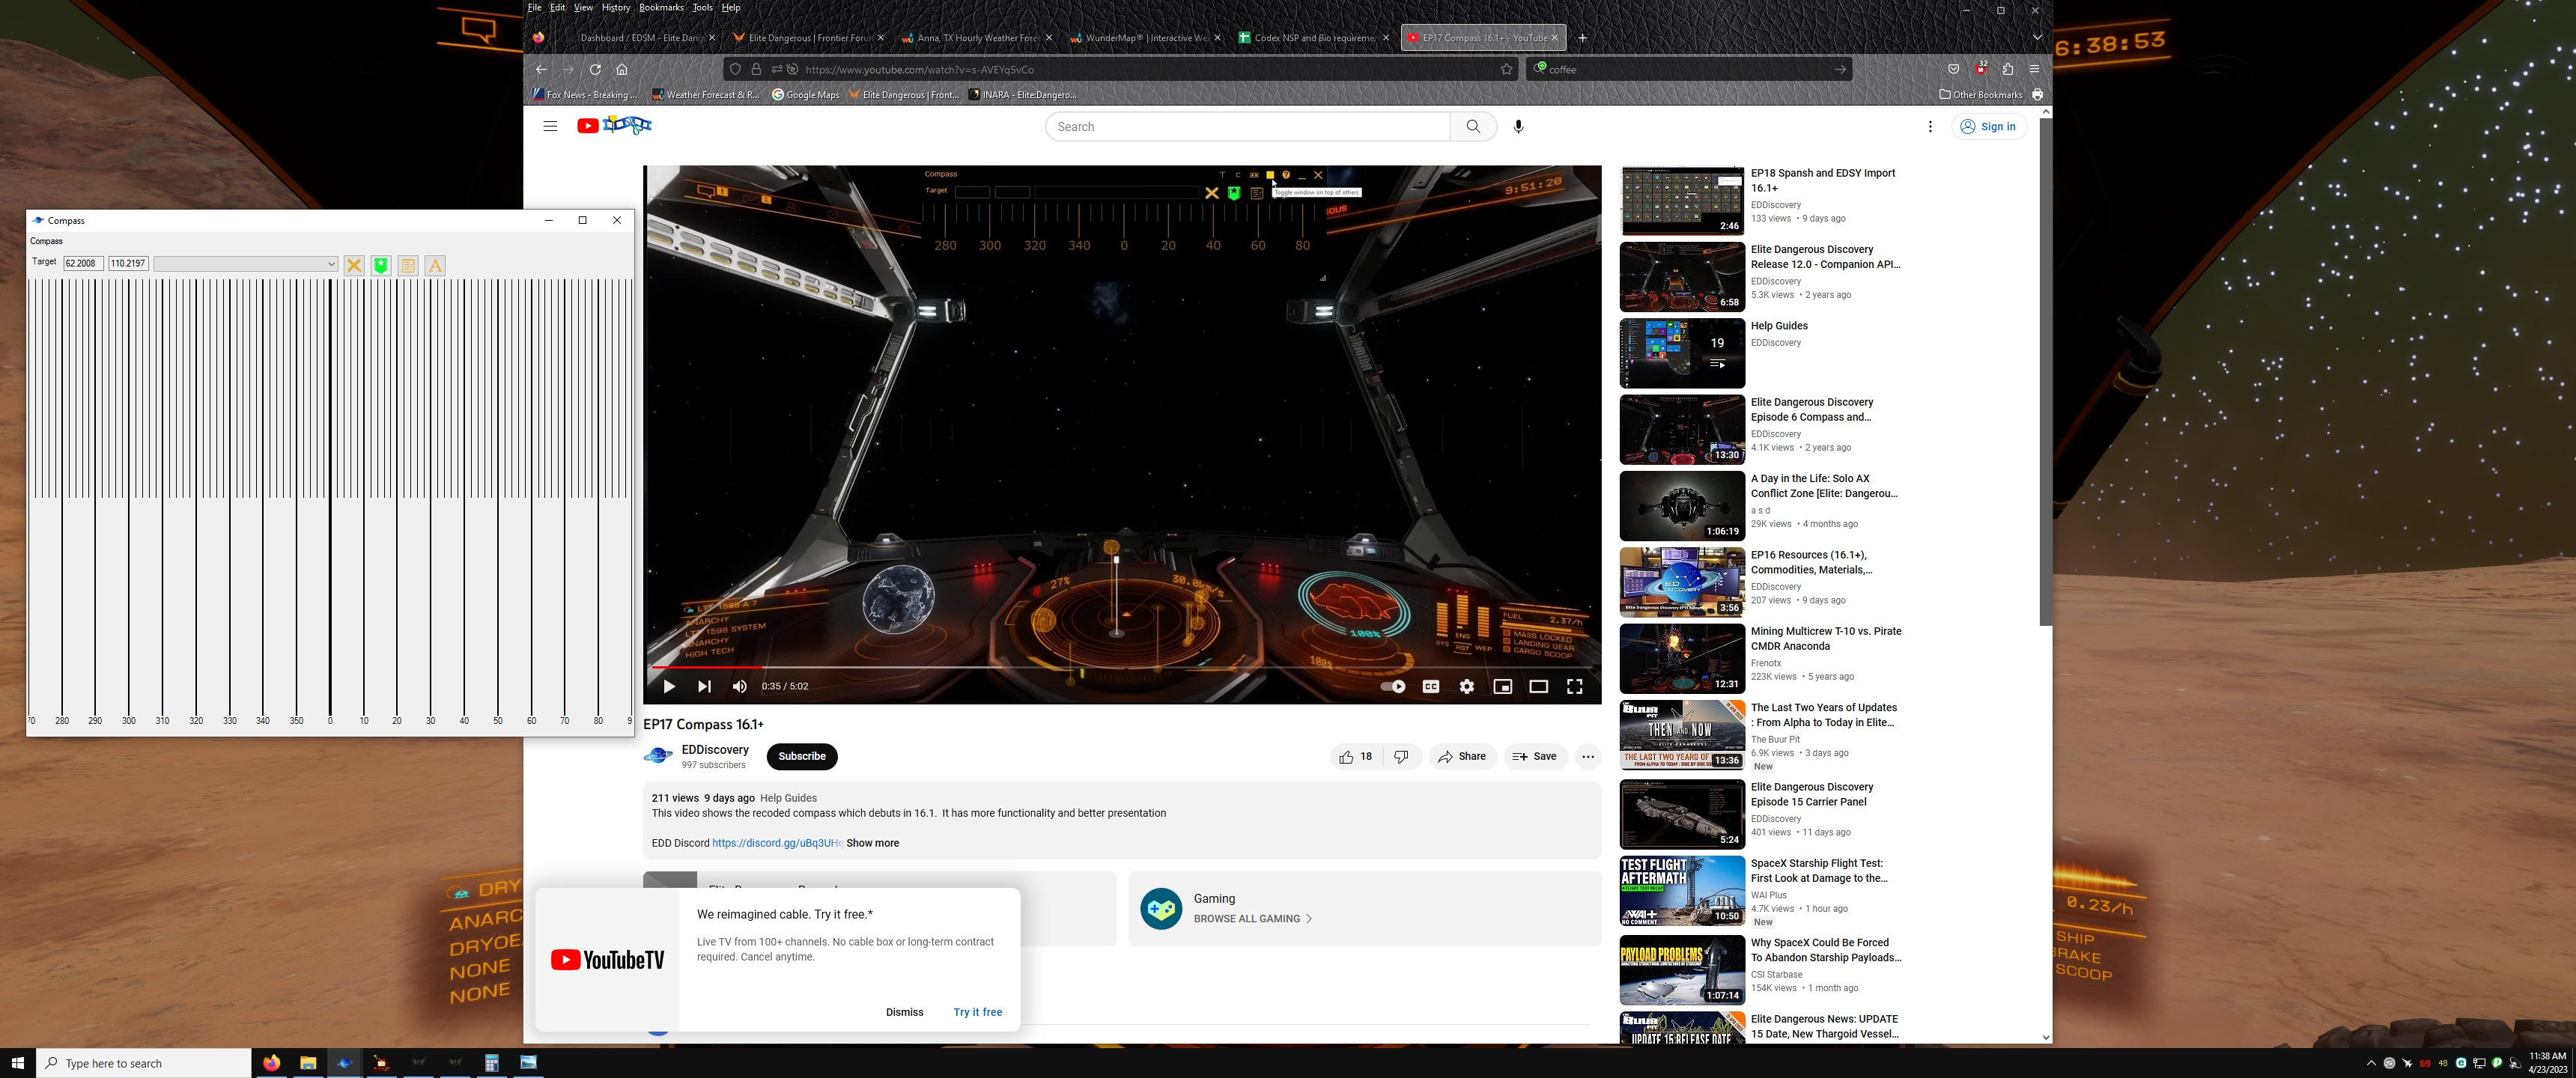This screenshot has width=2576, height=1078.
Task: Open the Bookmarks menu in Firefox
Action: click(661, 7)
